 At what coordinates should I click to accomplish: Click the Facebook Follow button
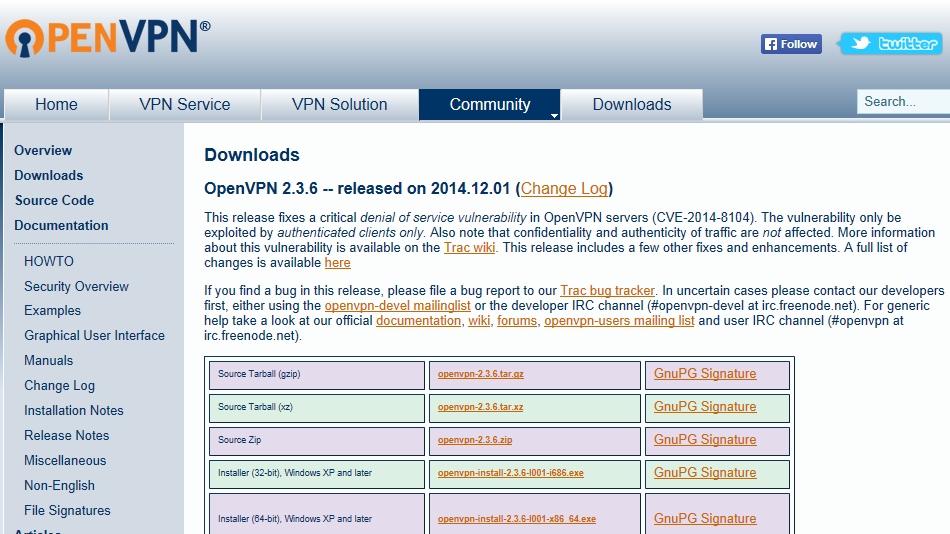click(791, 44)
